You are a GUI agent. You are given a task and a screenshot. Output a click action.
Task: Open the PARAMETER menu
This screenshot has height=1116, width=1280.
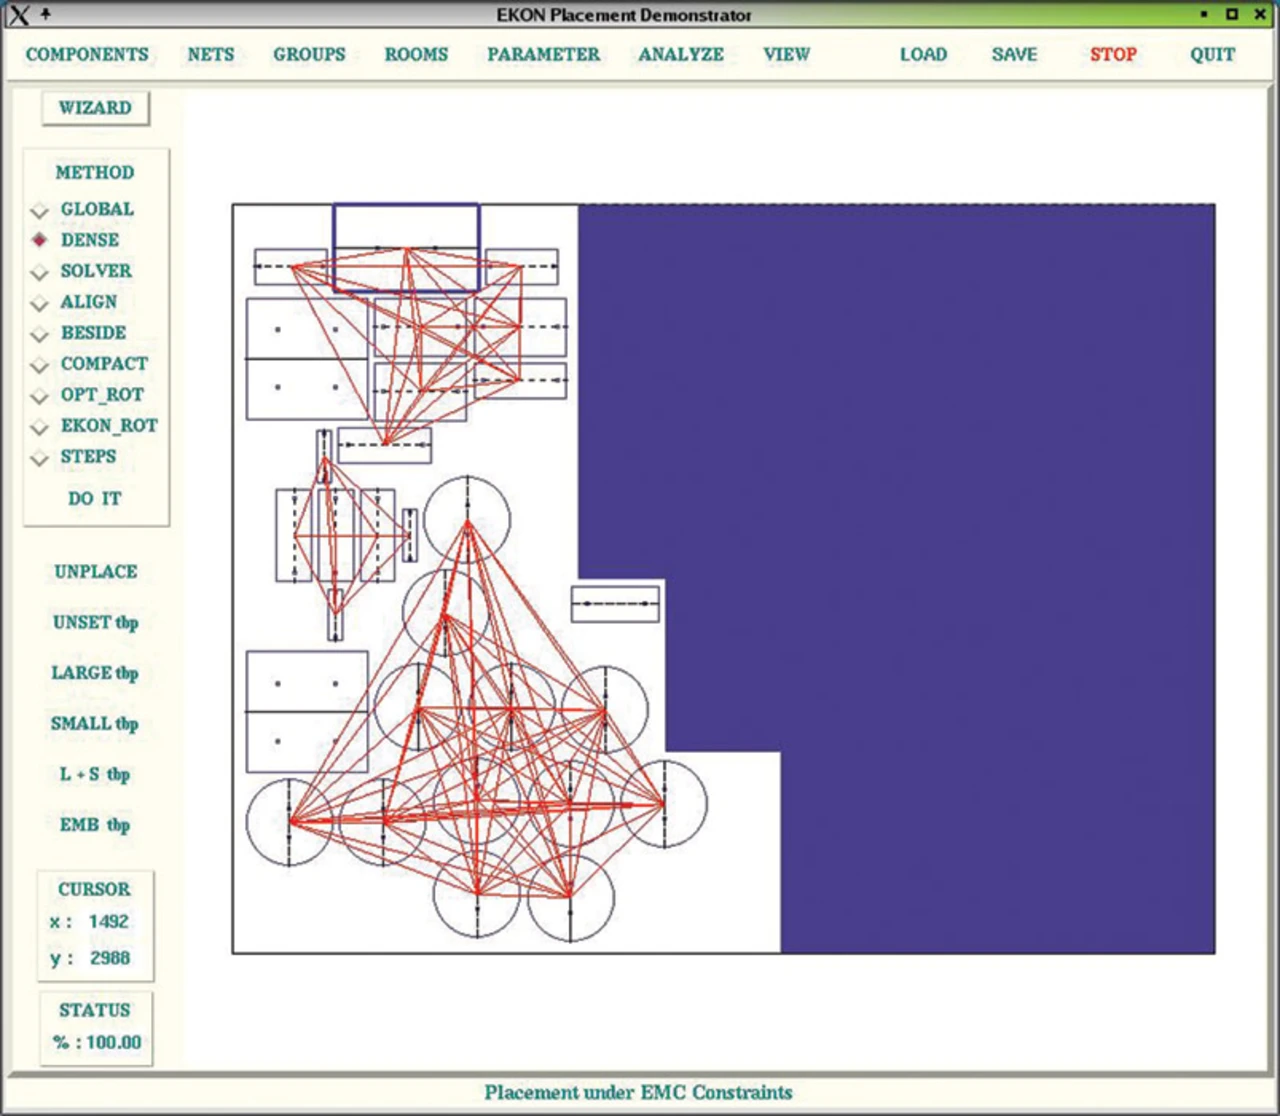[x=544, y=55]
